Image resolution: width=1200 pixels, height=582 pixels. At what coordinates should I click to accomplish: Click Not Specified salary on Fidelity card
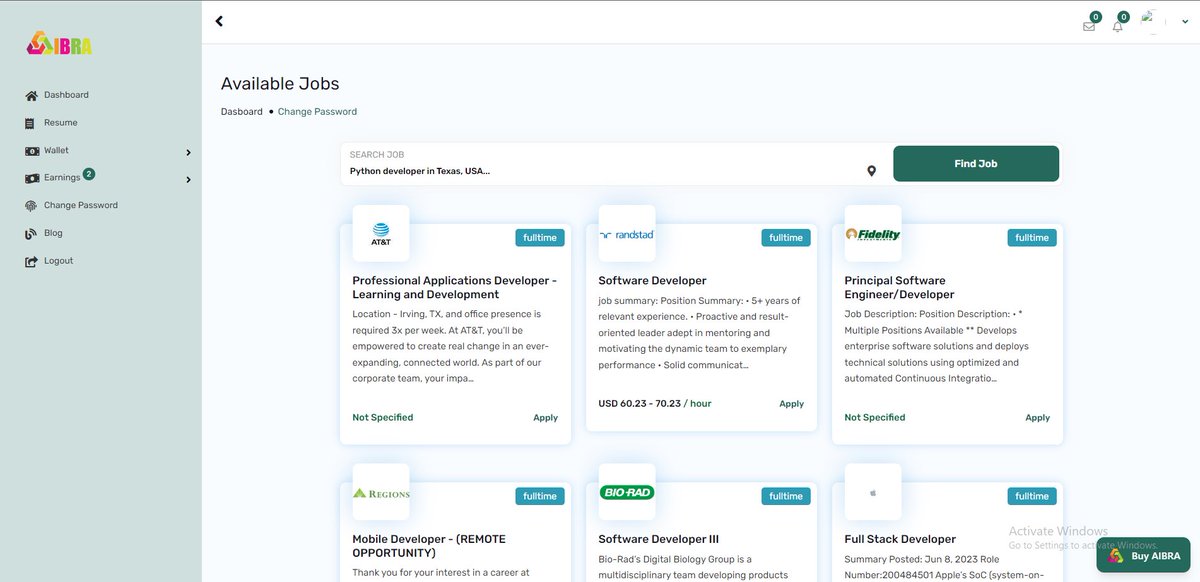(875, 418)
